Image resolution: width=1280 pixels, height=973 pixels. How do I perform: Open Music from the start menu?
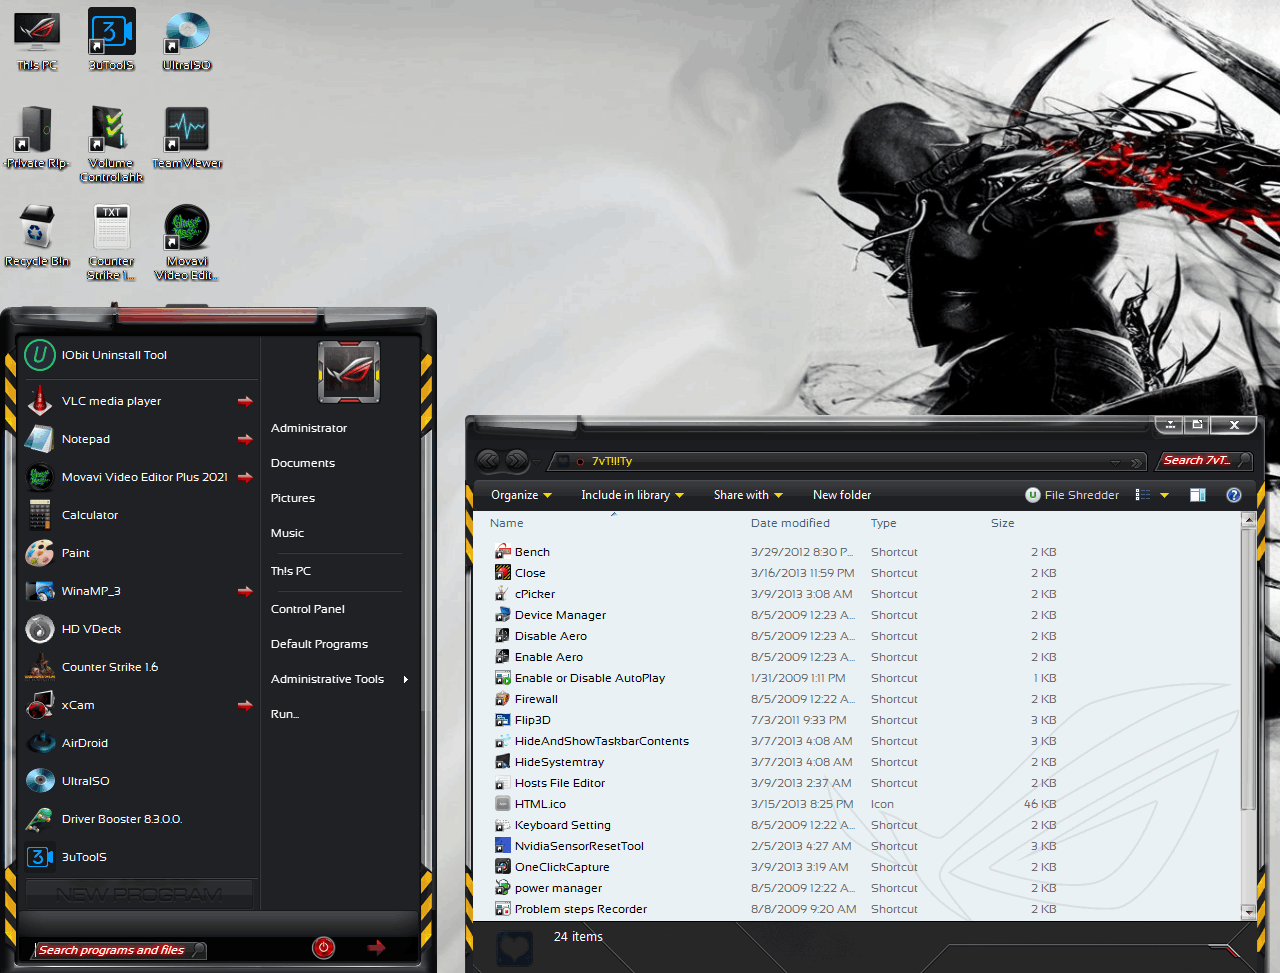tap(287, 533)
